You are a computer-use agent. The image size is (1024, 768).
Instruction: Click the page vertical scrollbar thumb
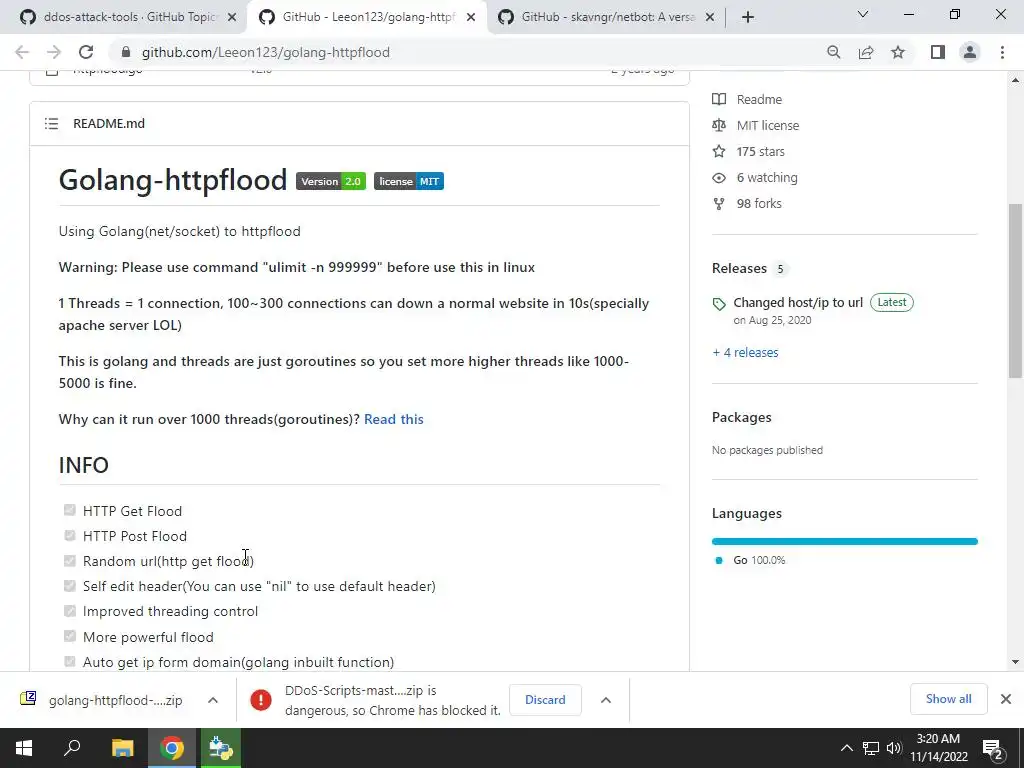click(1015, 291)
